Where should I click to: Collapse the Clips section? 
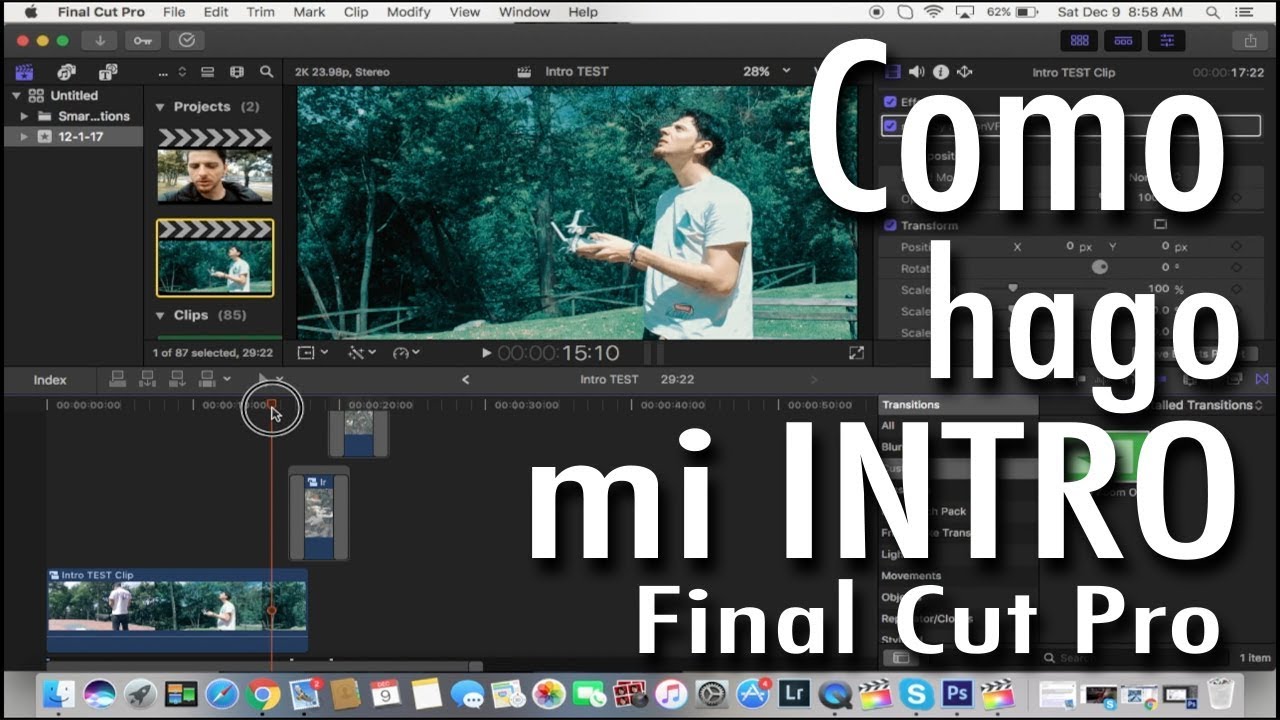[x=160, y=315]
